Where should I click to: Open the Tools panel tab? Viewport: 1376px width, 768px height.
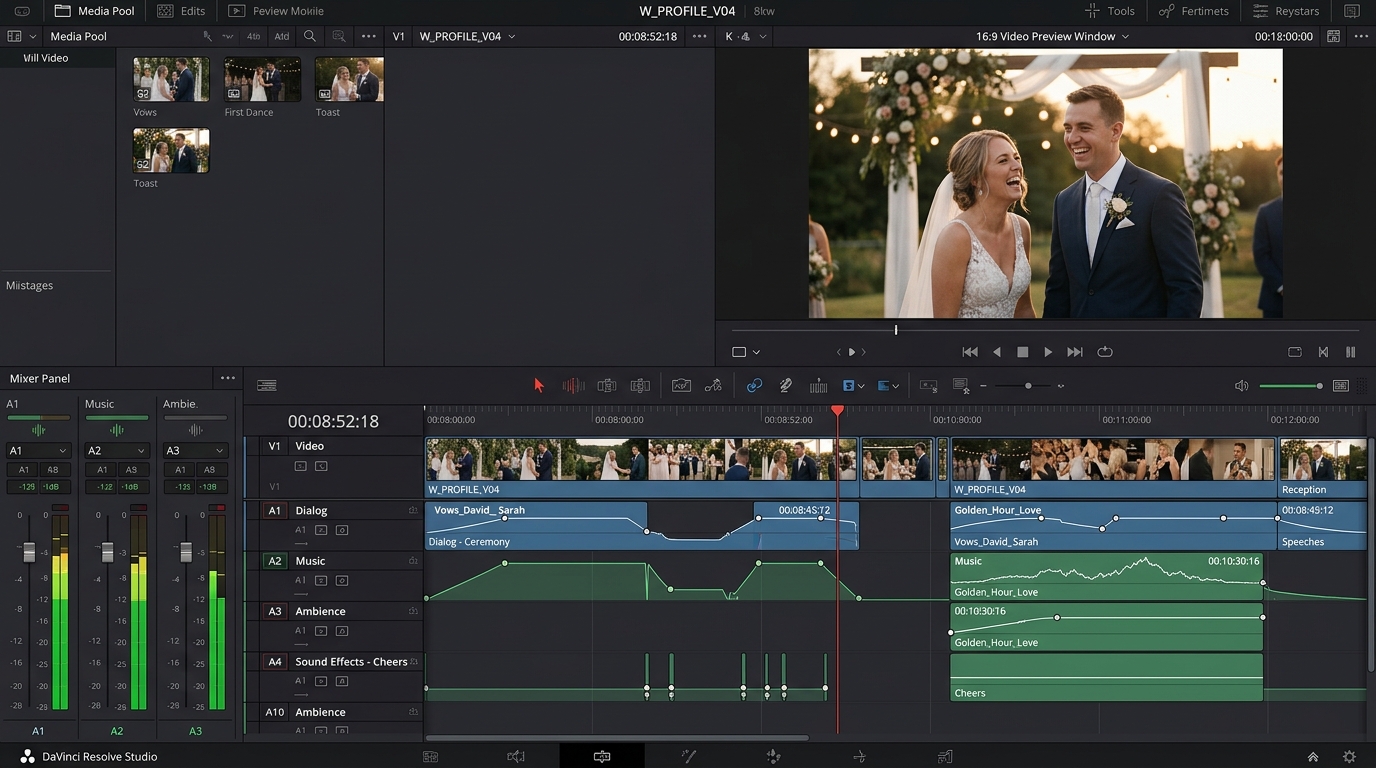coord(1110,11)
